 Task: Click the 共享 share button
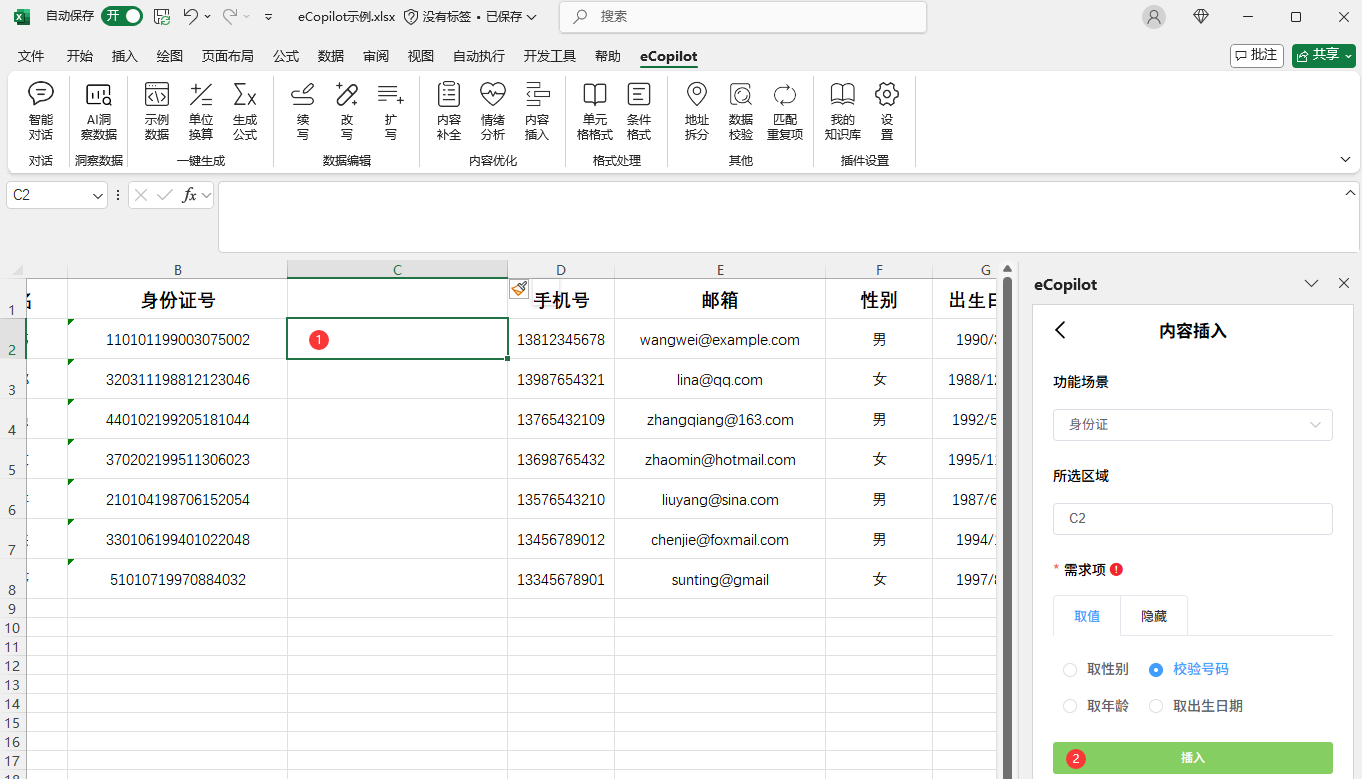coord(1323,55)
